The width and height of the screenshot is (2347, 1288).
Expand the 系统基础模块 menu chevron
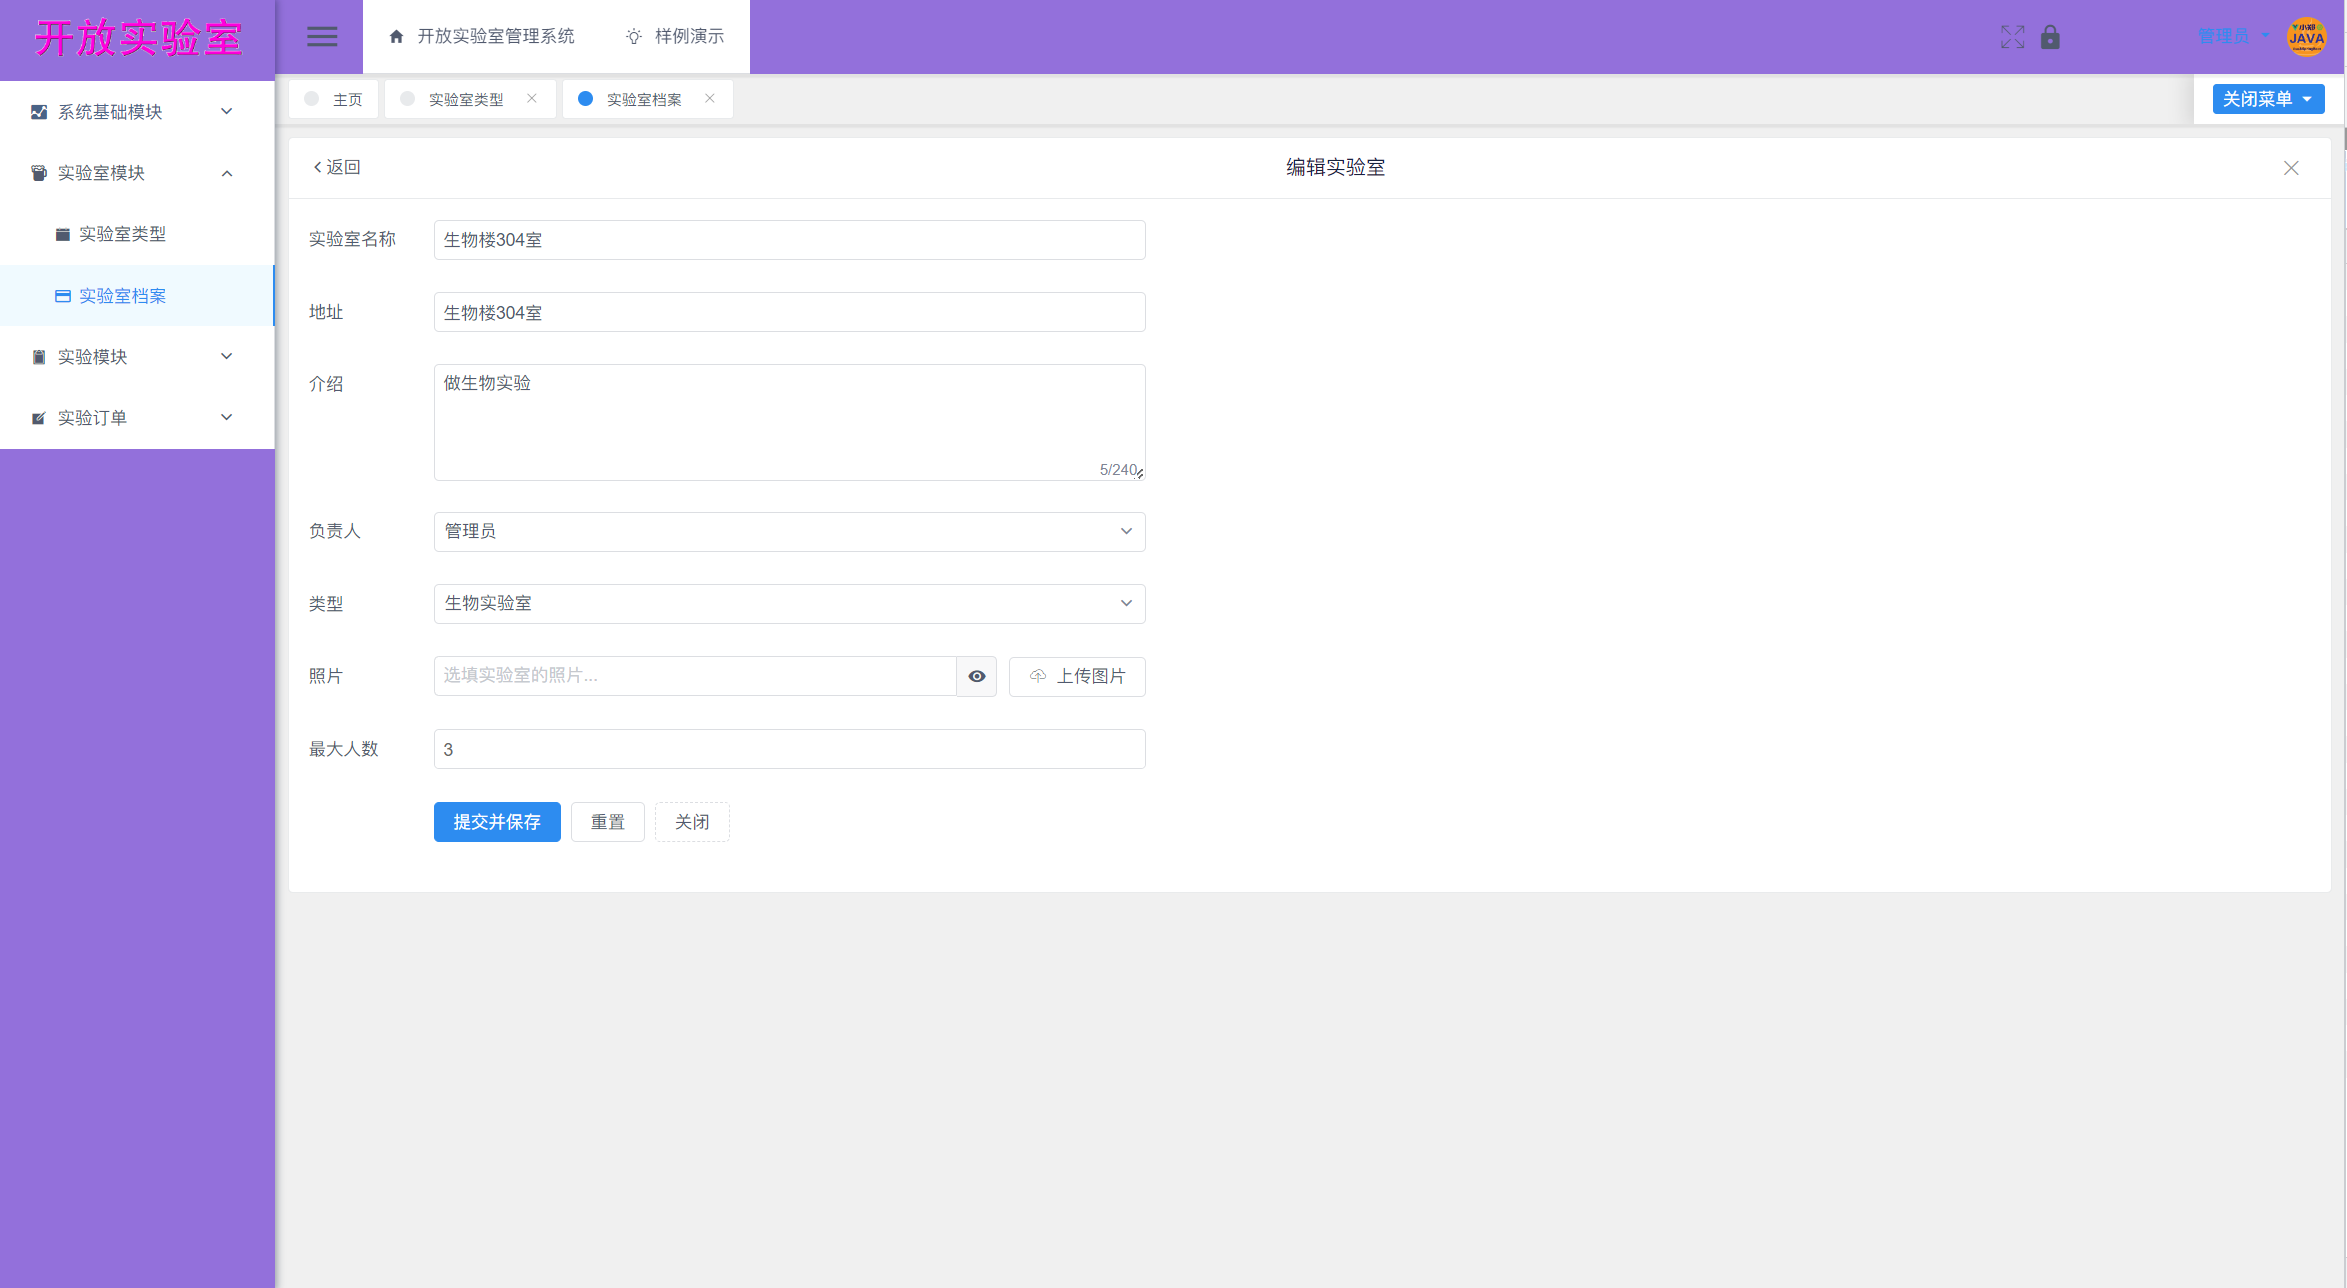coord(227,111)
